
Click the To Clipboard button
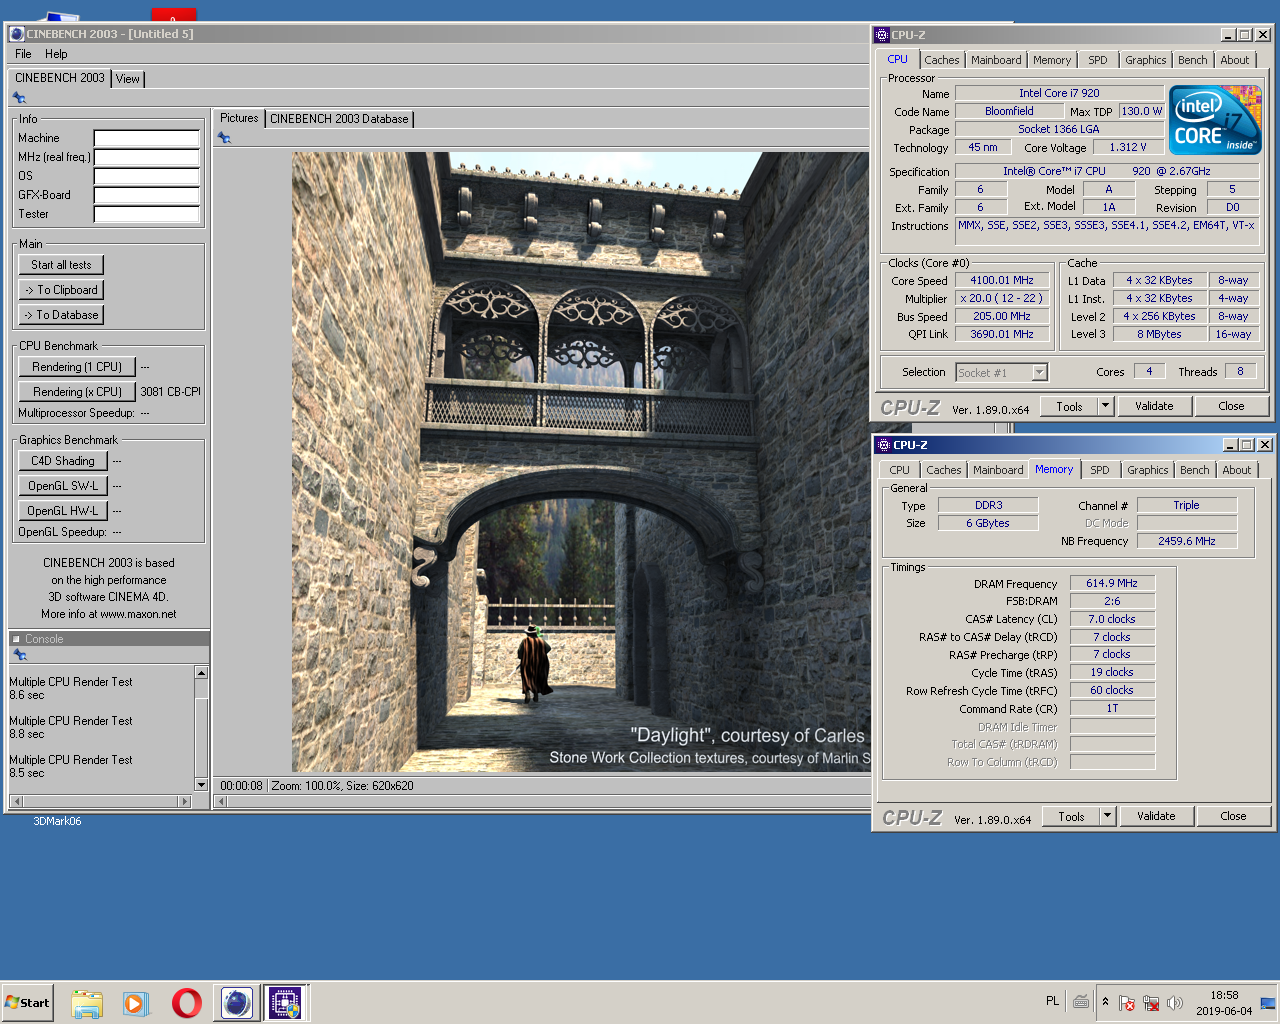point(61,290)
